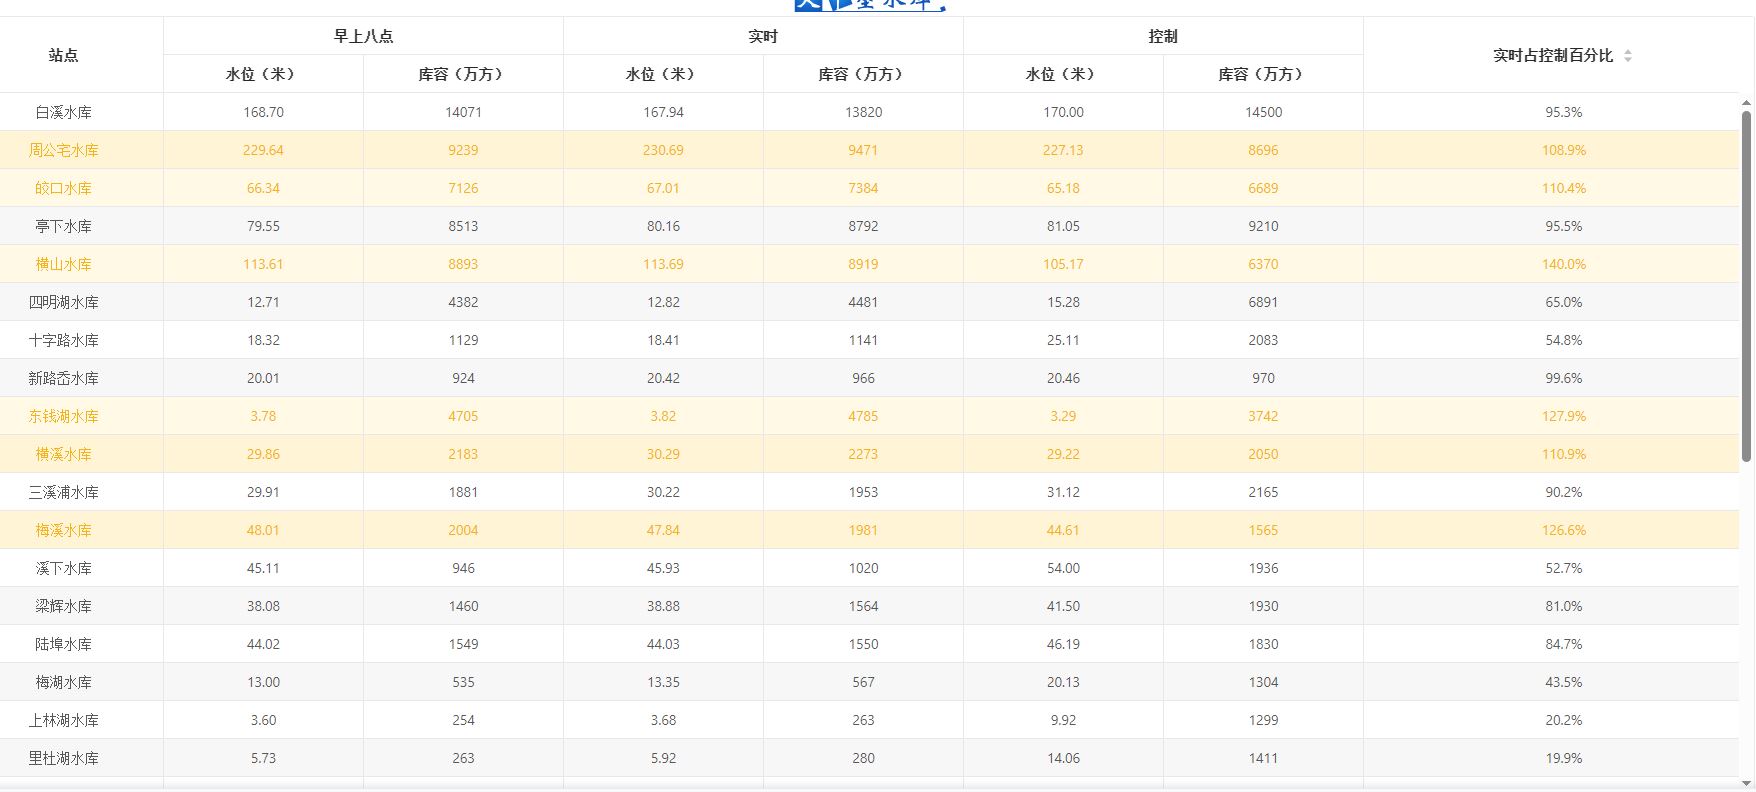The image size is (1756, 792).
Task: Click 4481 real-time capacity for 四明湖水库
Action: (863, 302)
